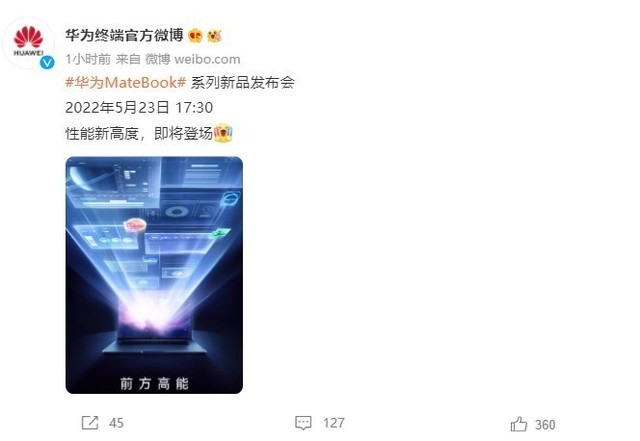
Task: Open the #华为MateBook# hashtag
Action: coord(126,83)
